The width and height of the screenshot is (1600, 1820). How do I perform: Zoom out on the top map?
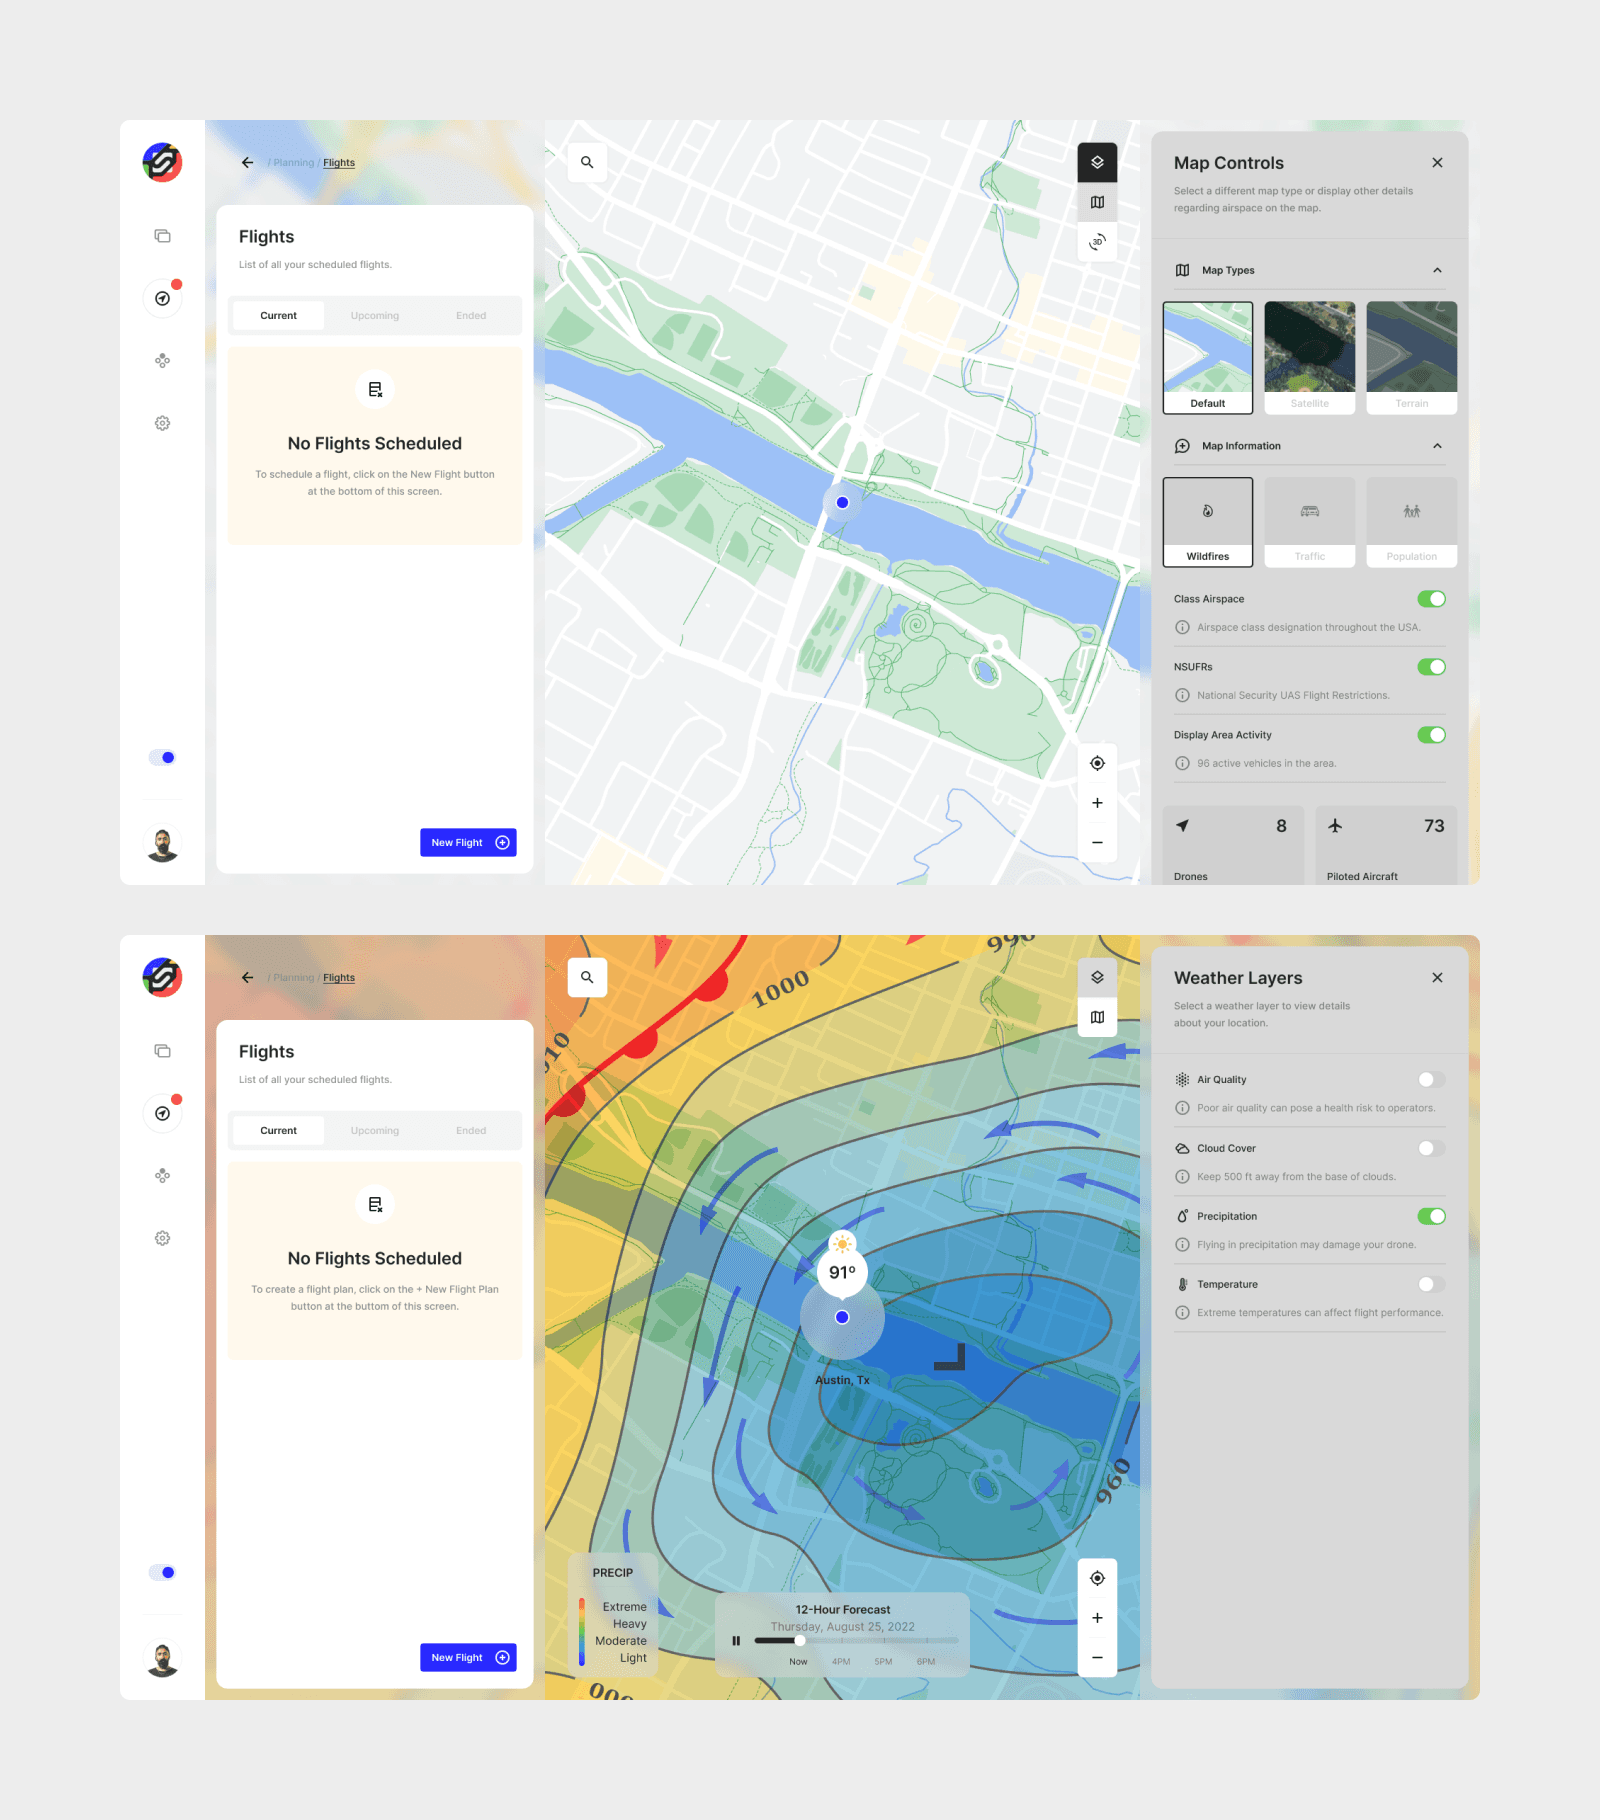click(x=1097, y=843)
